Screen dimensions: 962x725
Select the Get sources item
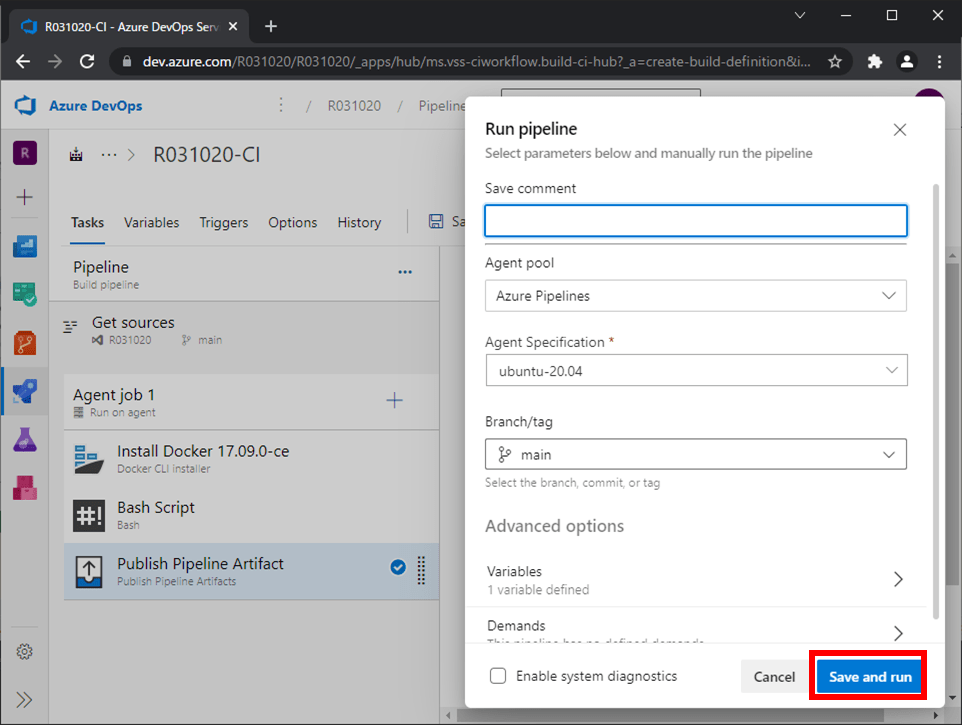pyautogui.click(x=252, y=330)
